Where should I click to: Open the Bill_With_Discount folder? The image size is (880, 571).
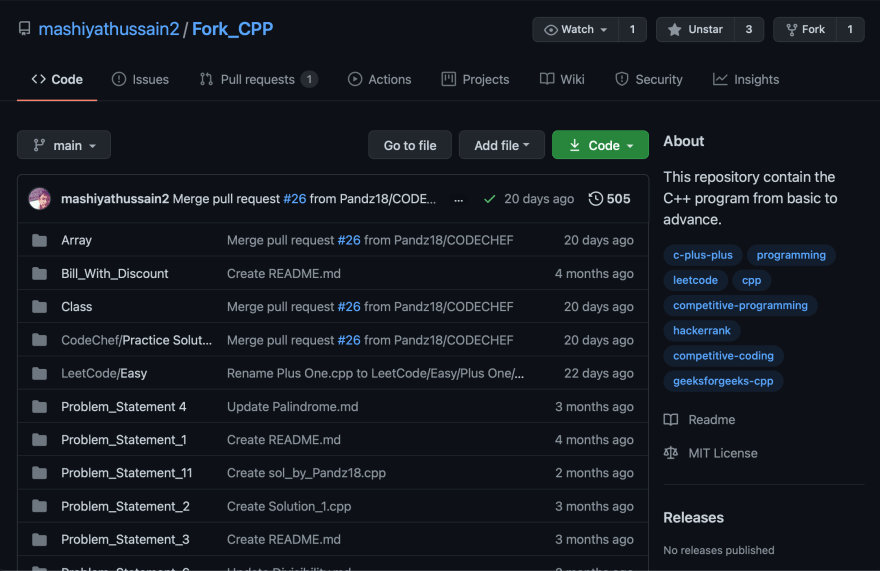(x=114, y=273)
